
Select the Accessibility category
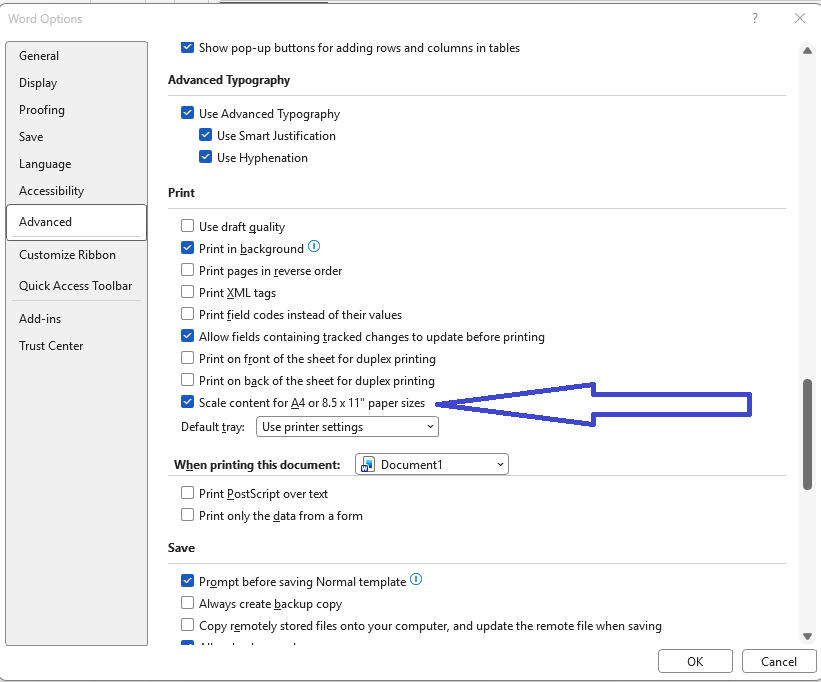(x=76, y=191)
